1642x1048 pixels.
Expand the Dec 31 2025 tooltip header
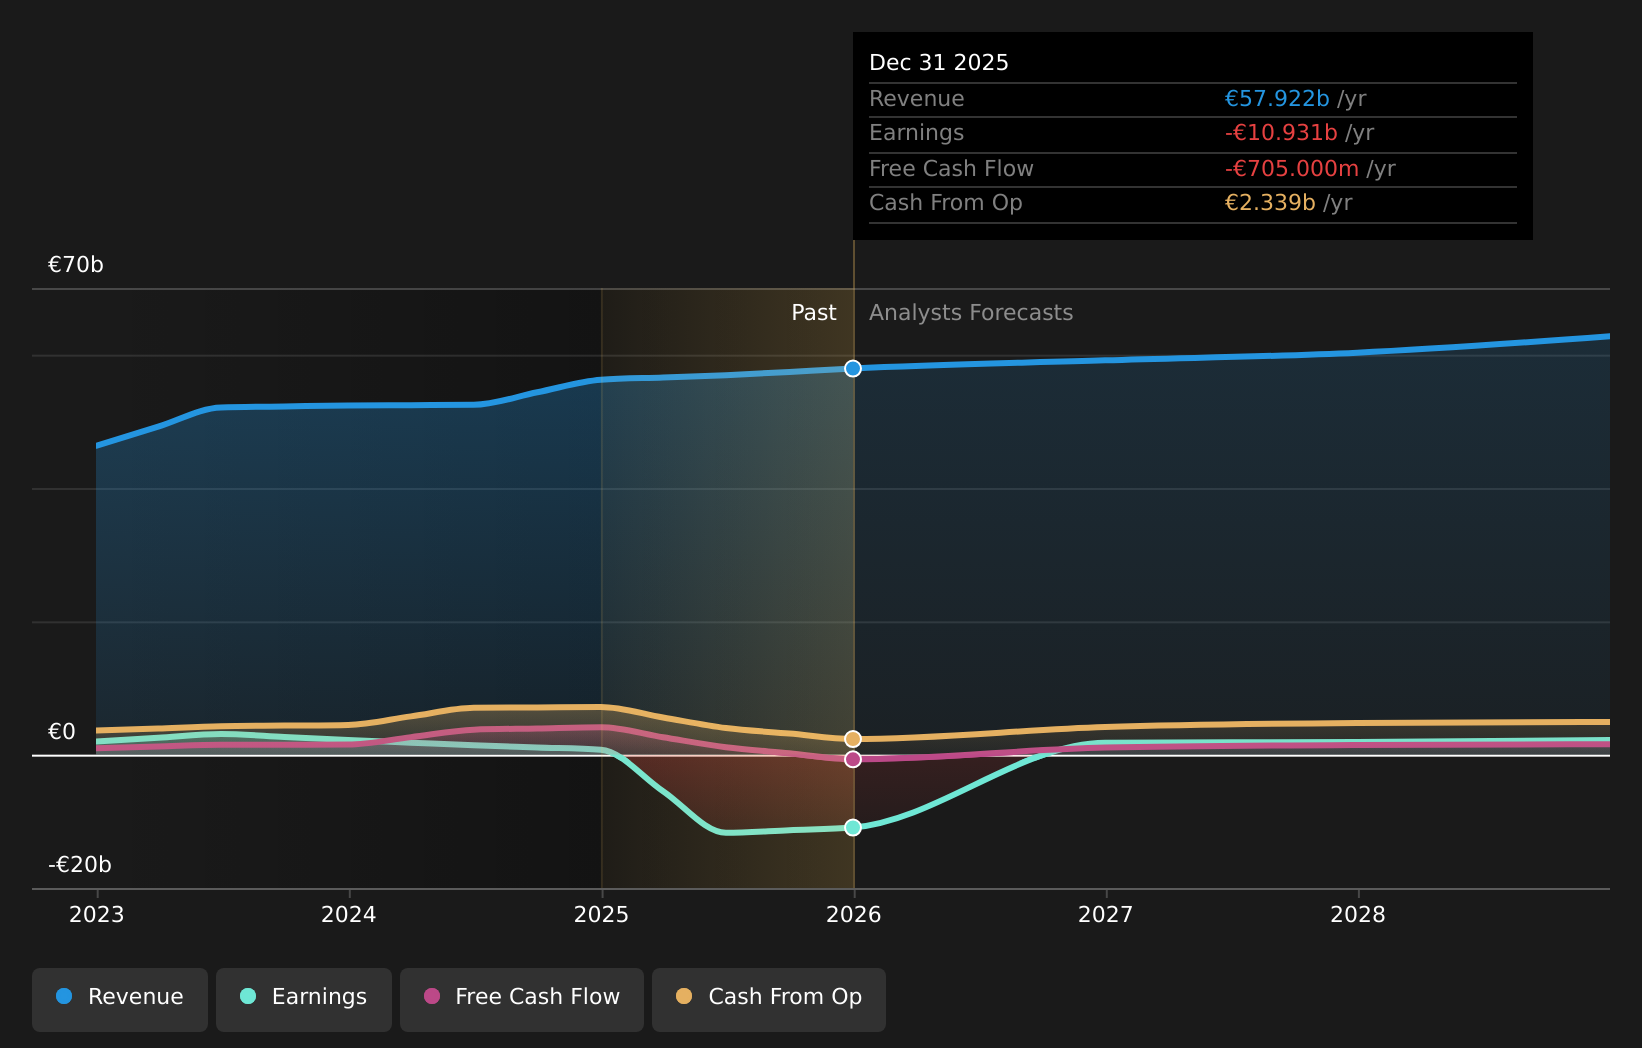click(x=939, y=61)
